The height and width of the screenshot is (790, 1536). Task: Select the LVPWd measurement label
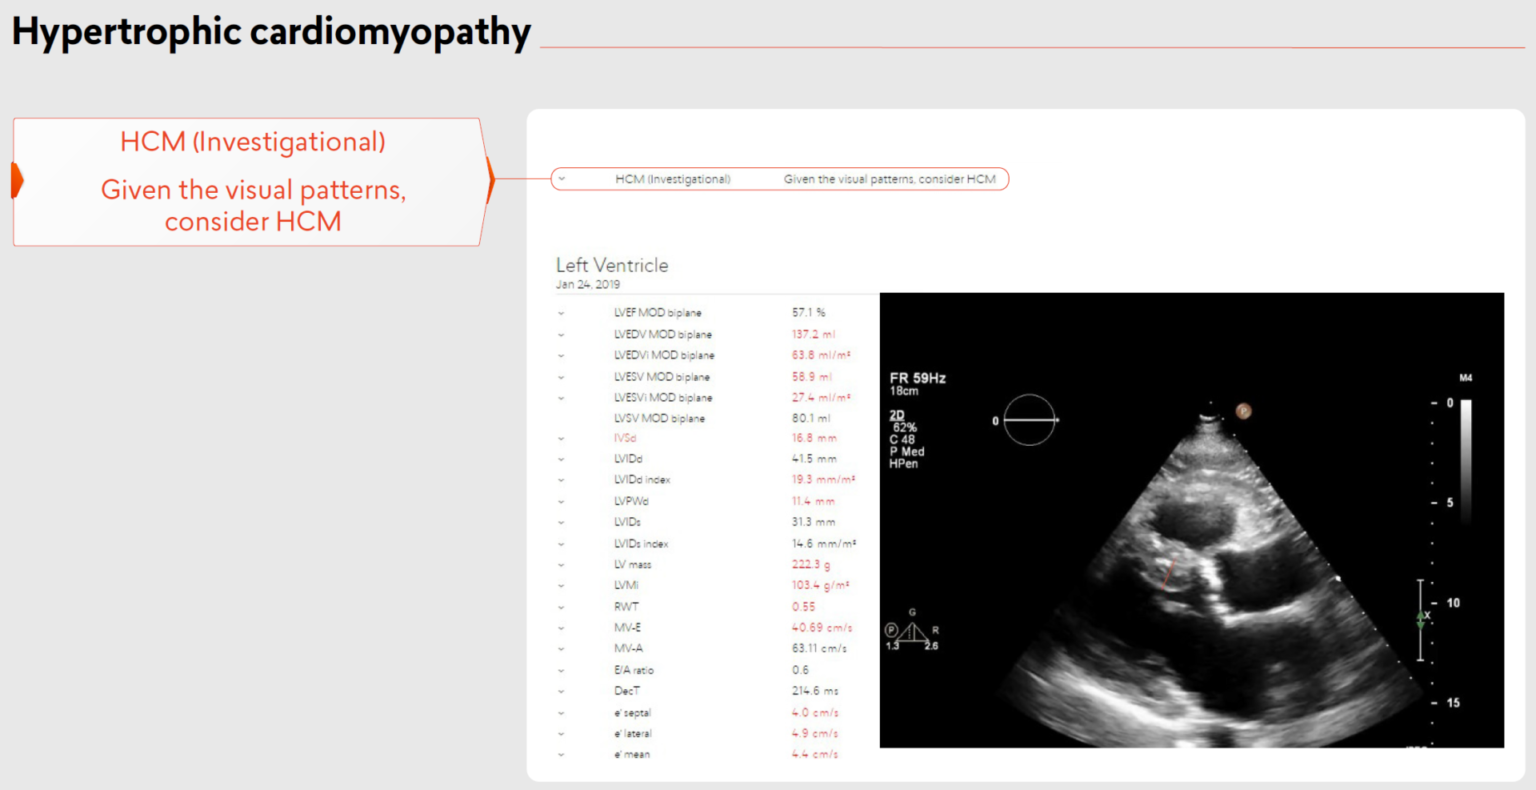630,501
